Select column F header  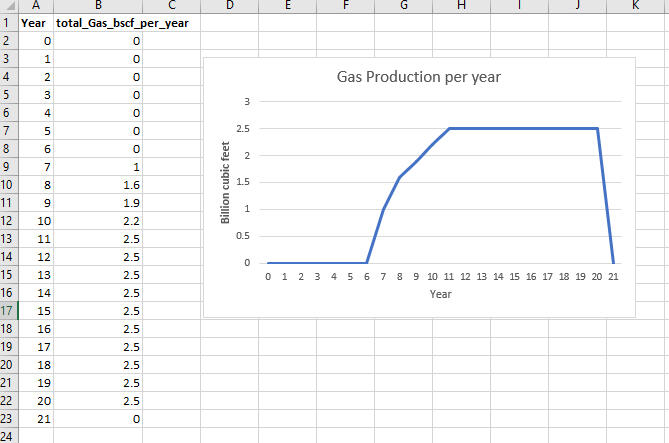click(x=346, y=6)
